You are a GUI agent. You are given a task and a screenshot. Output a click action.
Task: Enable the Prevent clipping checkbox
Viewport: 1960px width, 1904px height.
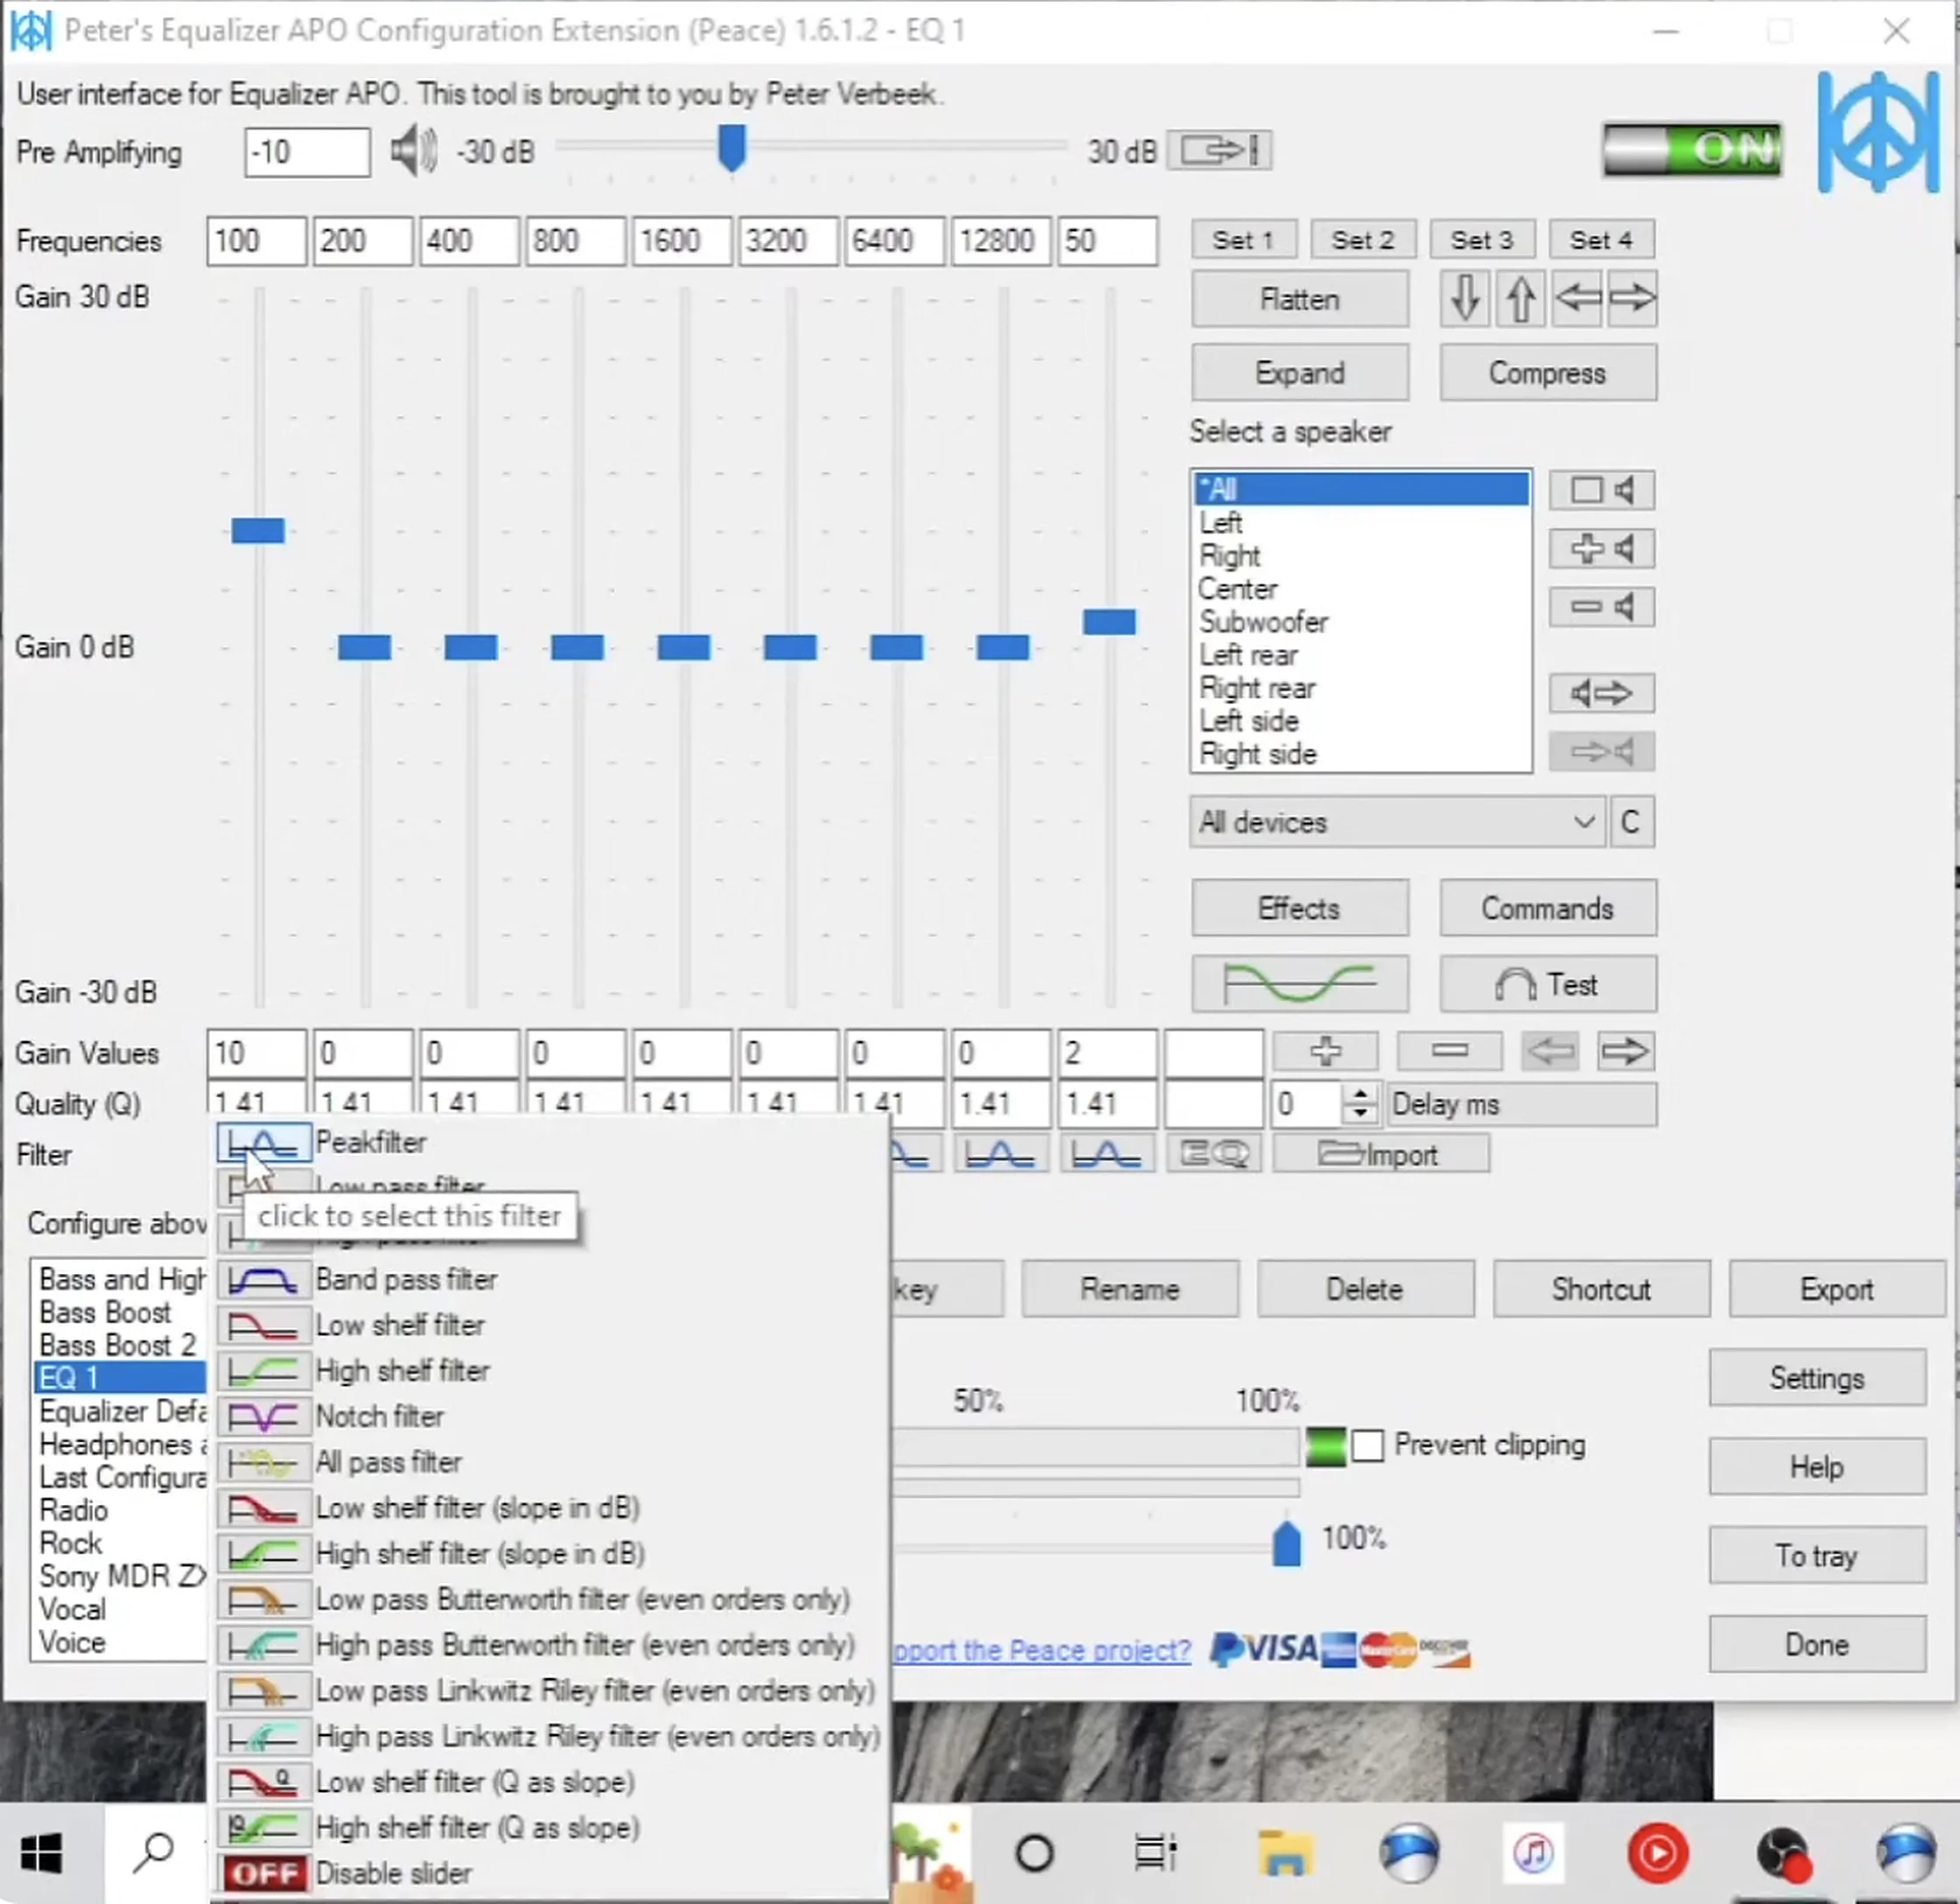[x=1367, y=1446]
